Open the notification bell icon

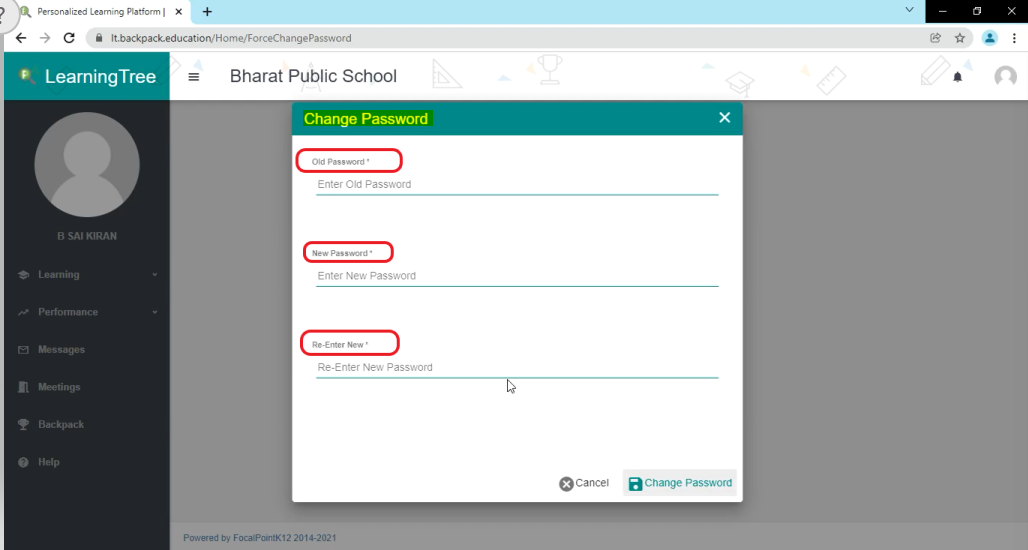click(x=957, y=77)
